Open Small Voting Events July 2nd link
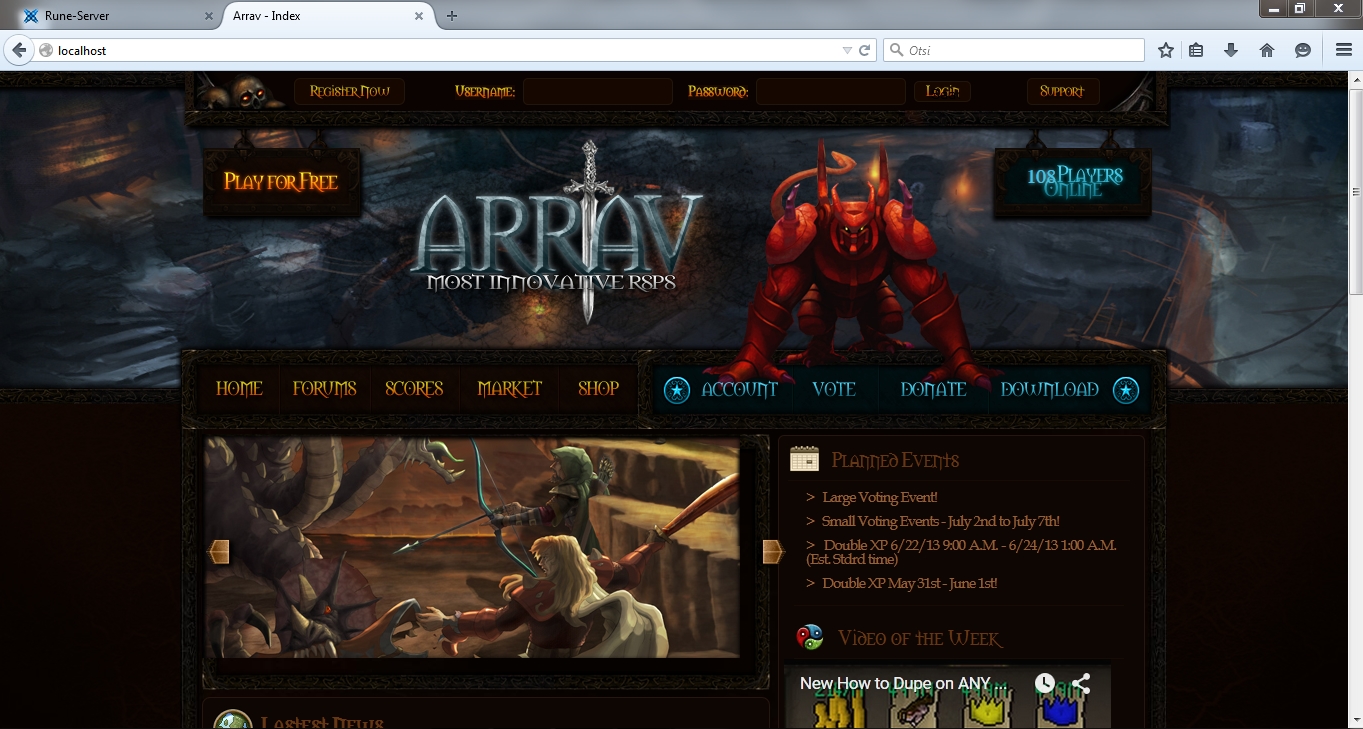This screenshot has width=1363, height=729. click(940, 522)
